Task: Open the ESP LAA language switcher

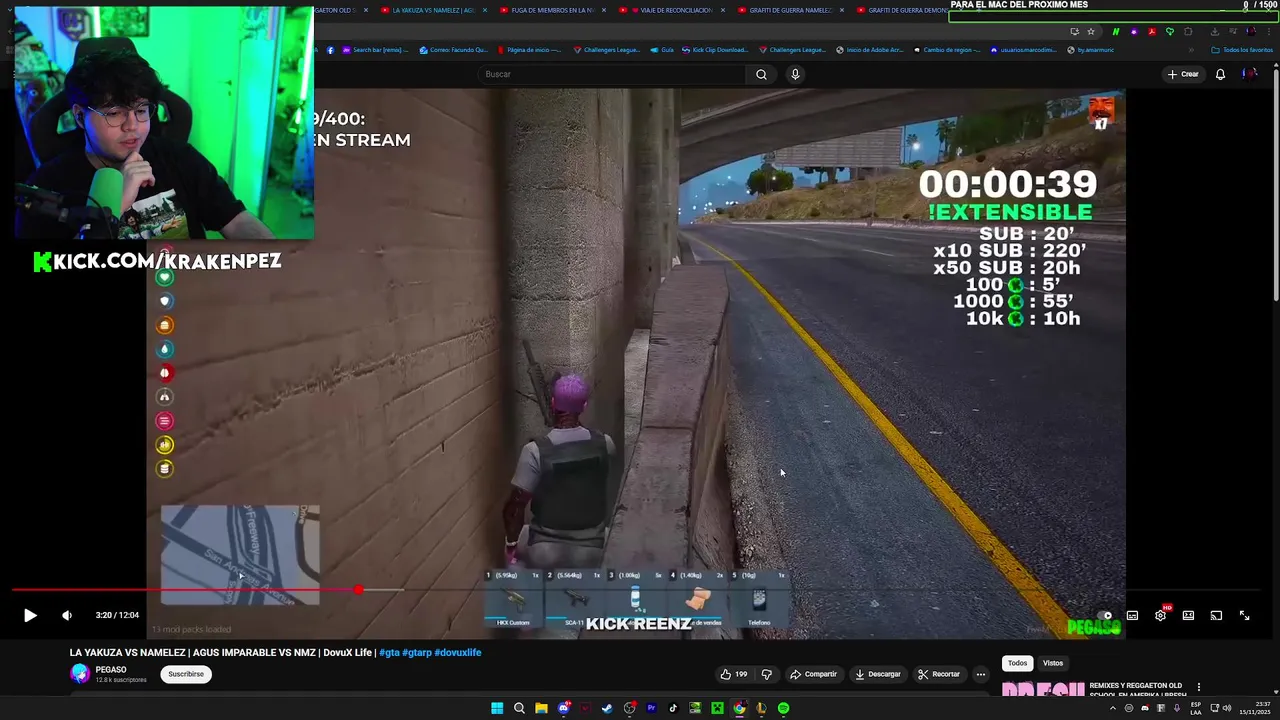Action: tap(1196, 708)
